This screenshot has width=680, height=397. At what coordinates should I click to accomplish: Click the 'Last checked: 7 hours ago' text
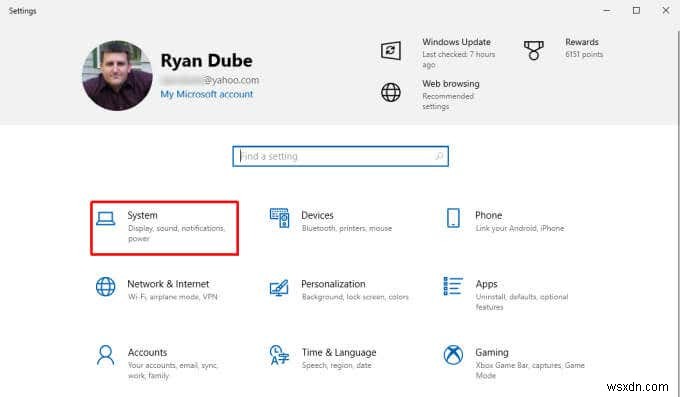(x=459, y=59)
